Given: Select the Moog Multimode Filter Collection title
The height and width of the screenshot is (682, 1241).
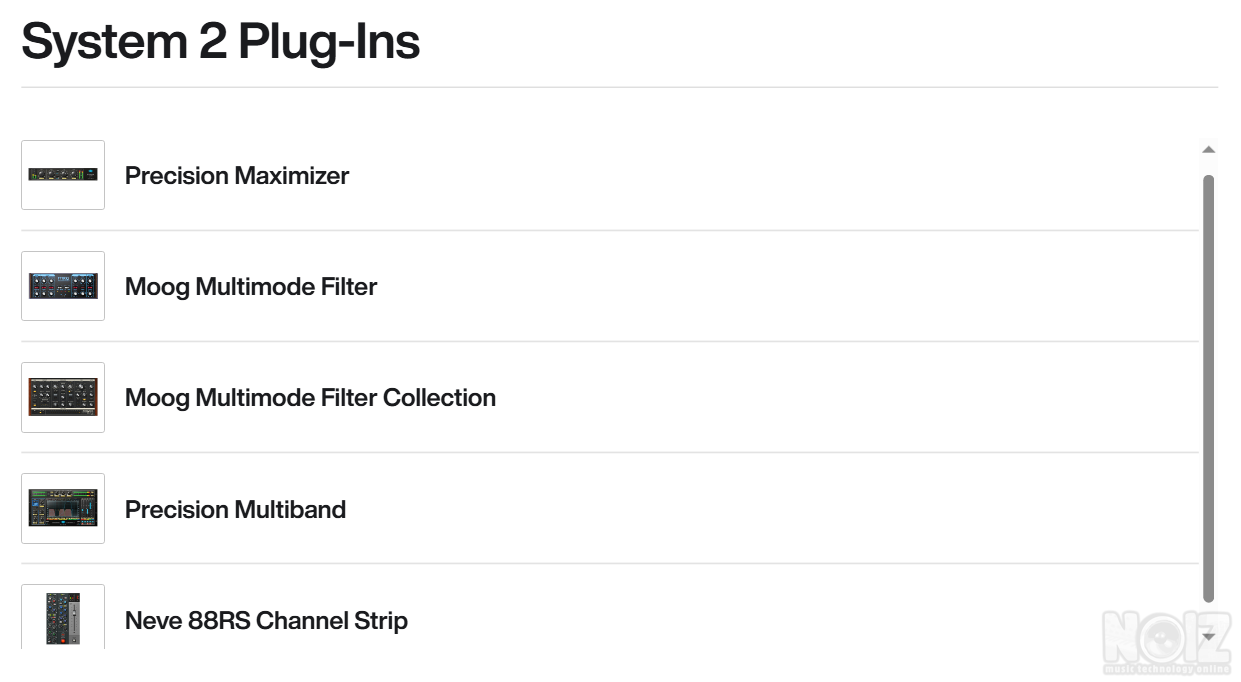Looking at the screenshot, I should pyautogui.click(x=310, y=398).
